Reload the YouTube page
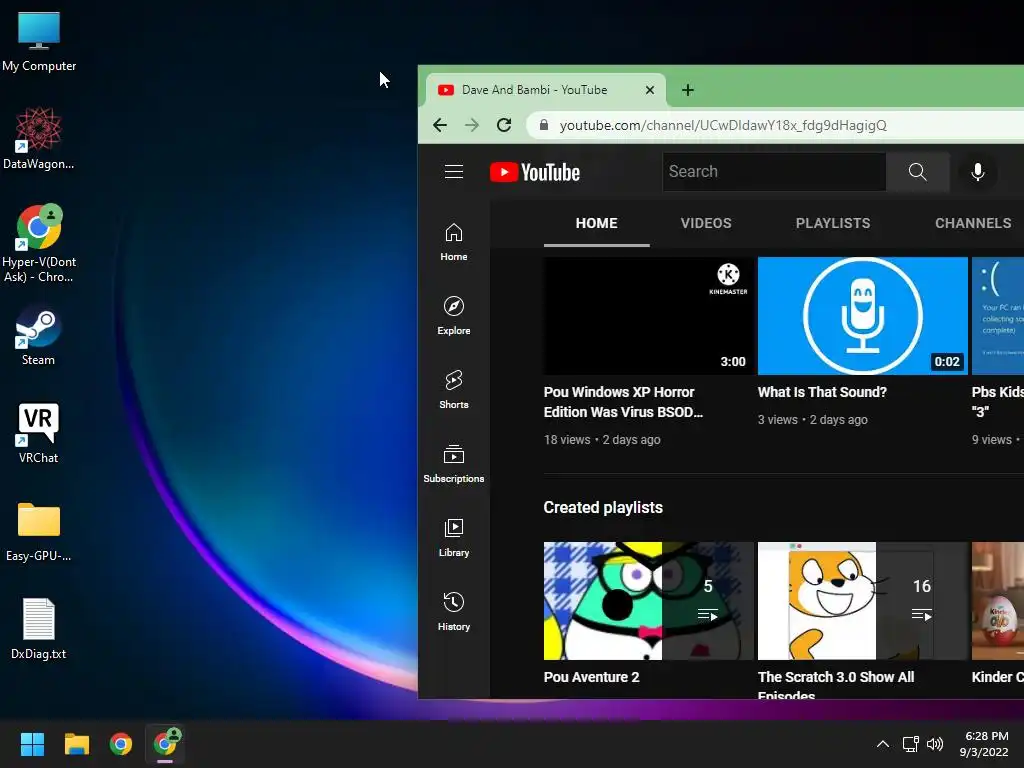 (504, 125)
